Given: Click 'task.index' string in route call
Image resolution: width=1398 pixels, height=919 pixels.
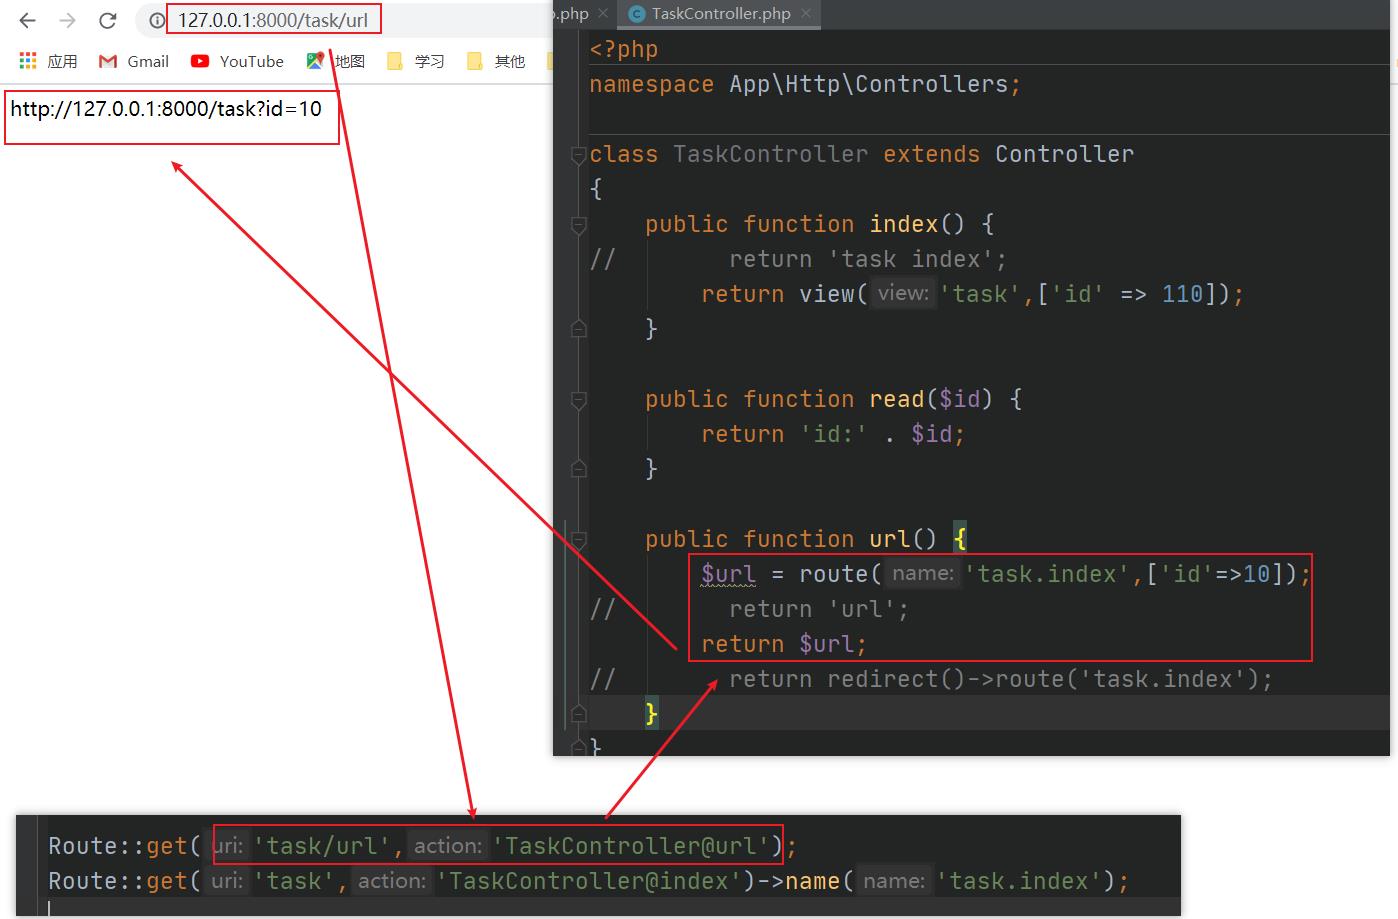Looking at the screenshot, I should (x=1046, y=574).
